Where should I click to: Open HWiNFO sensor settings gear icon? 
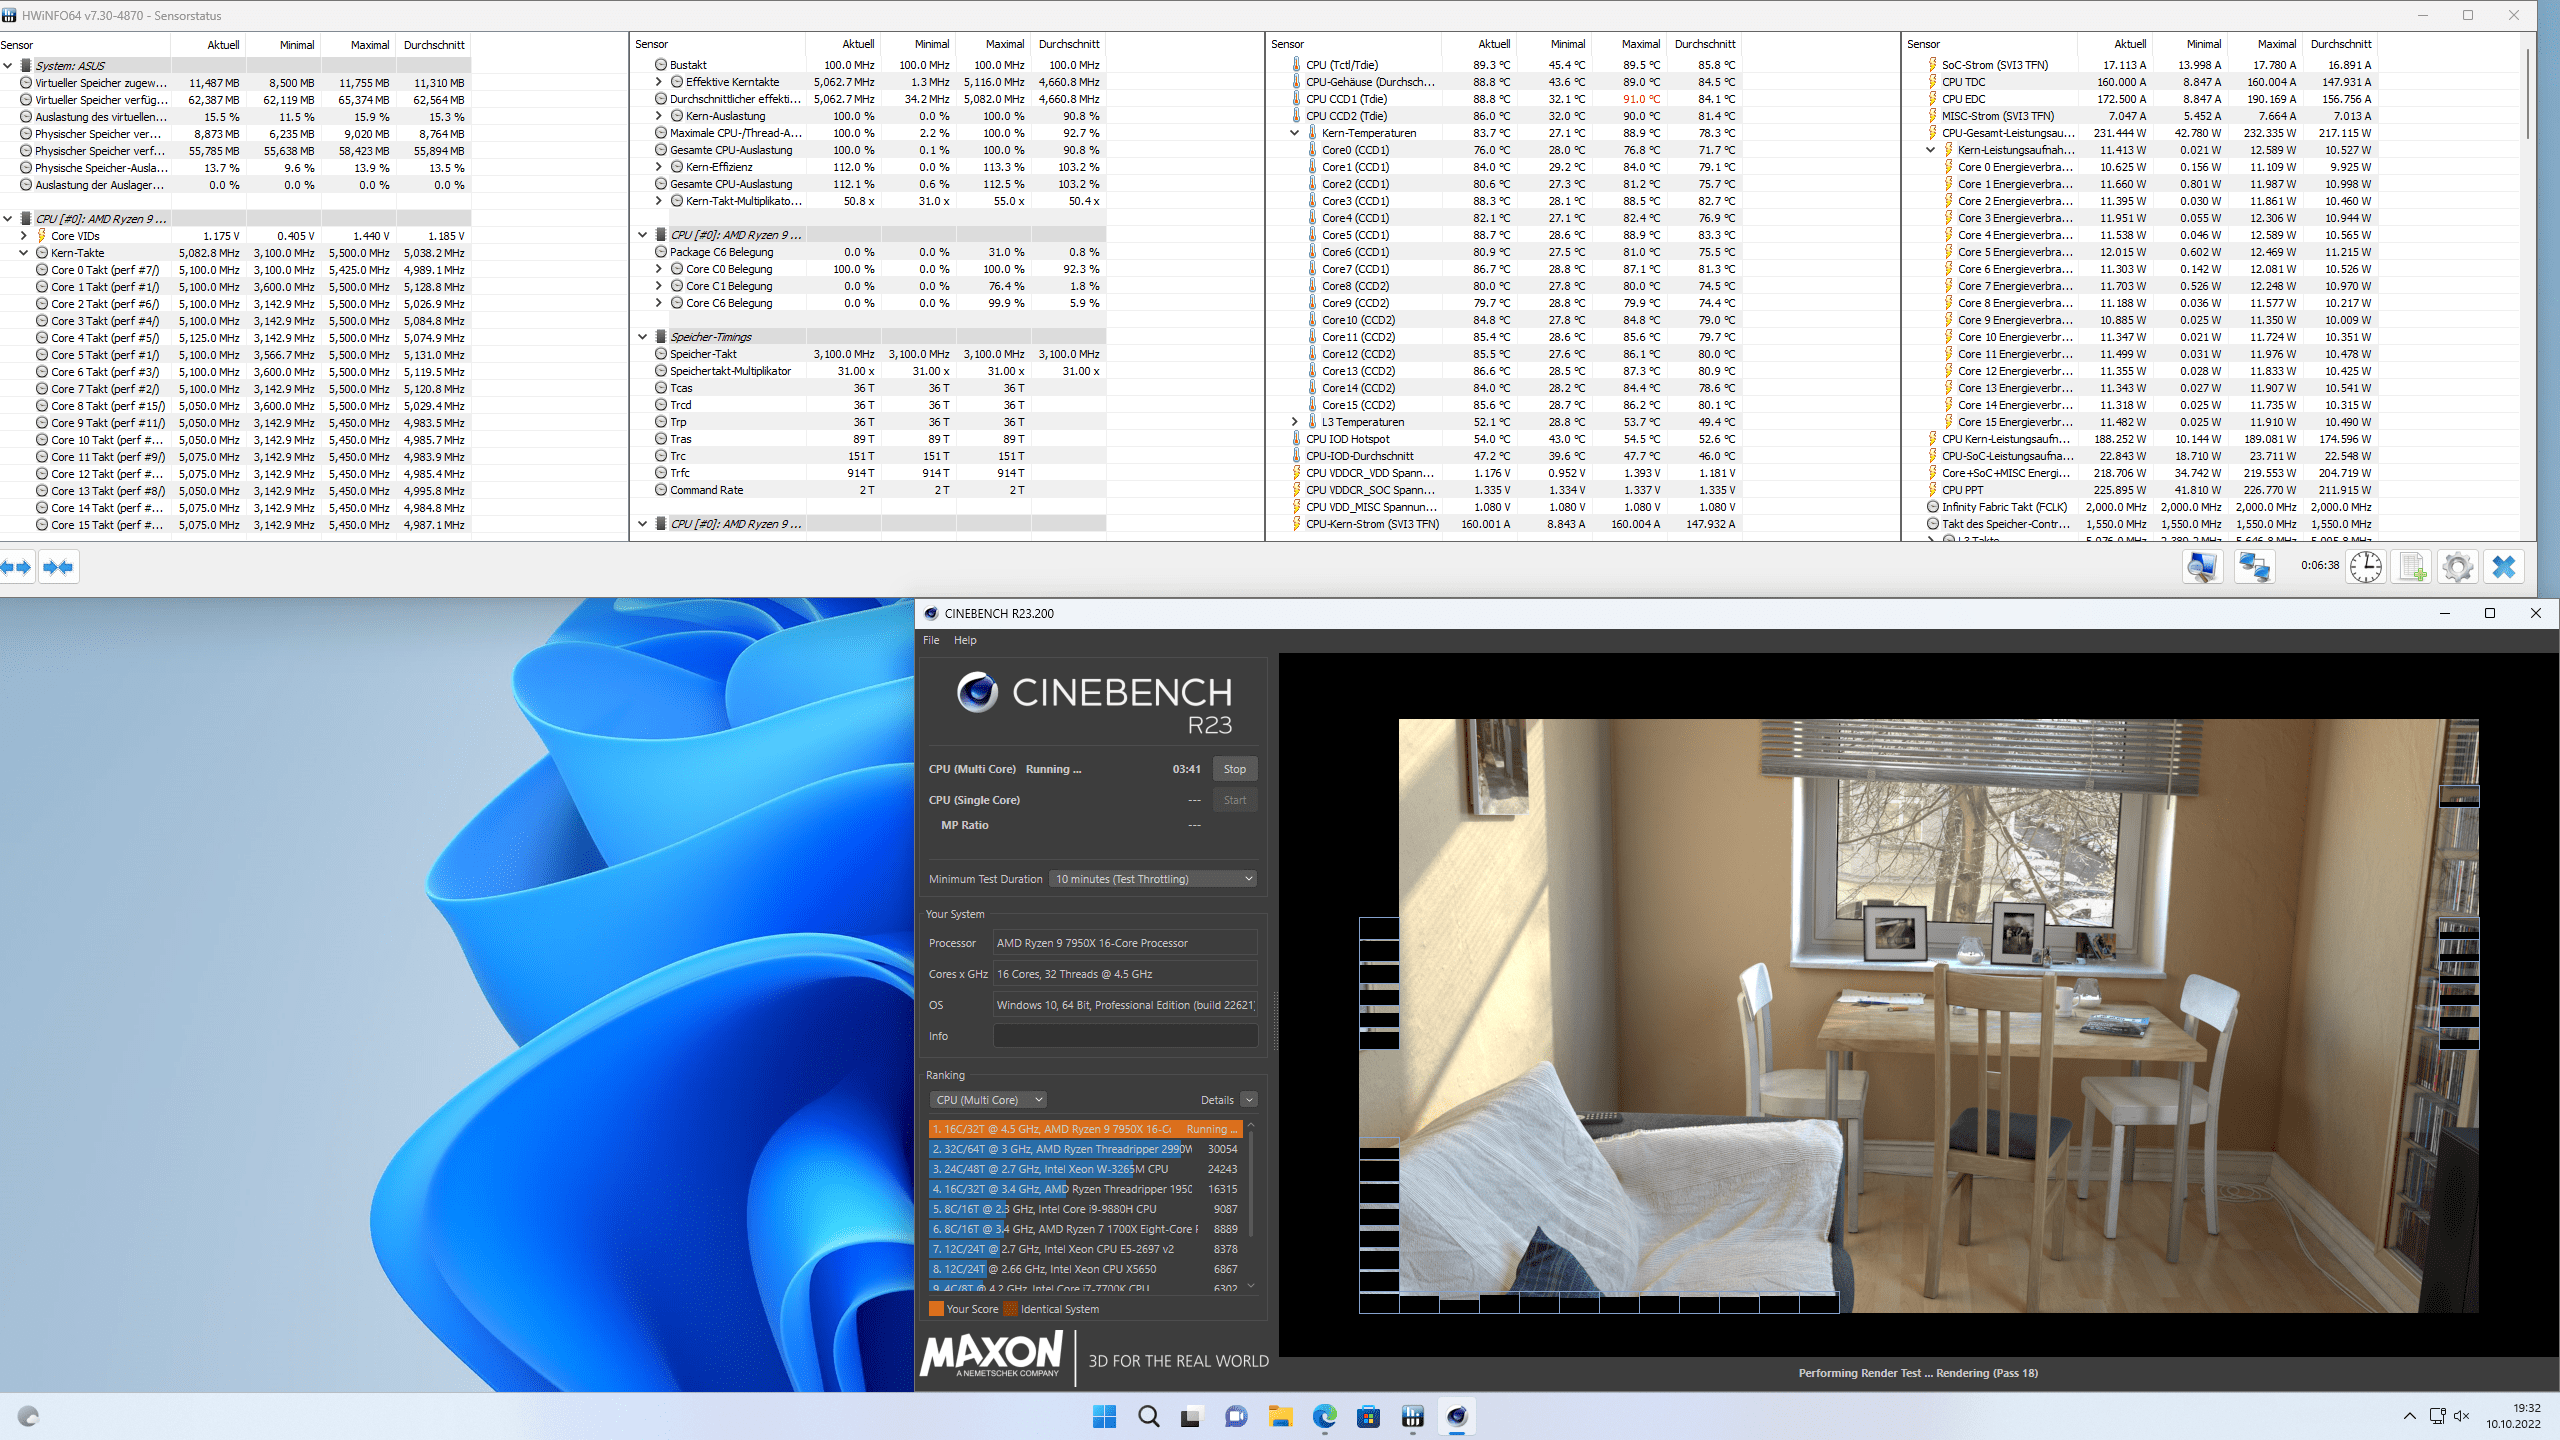tap(2457, 567)
